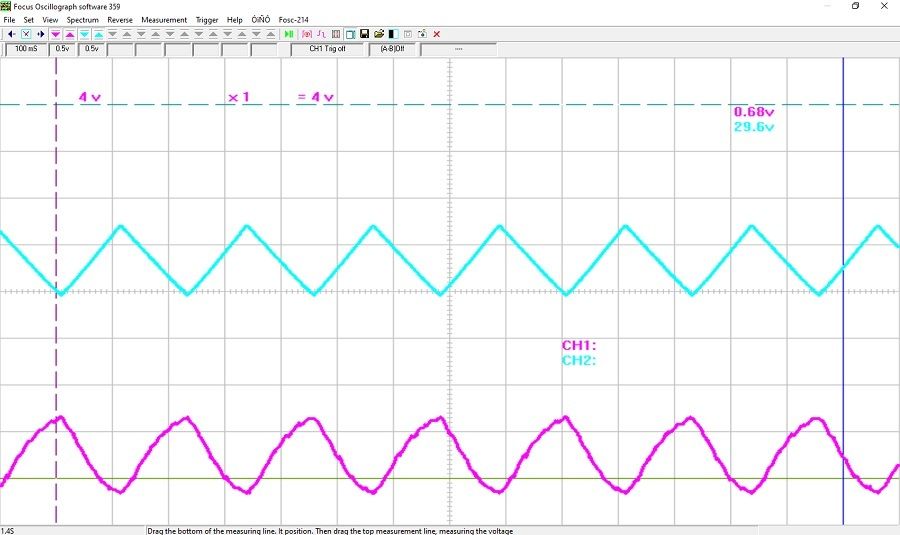
Task: Toggle the grid display icon
Action: [x=336, y=34]
